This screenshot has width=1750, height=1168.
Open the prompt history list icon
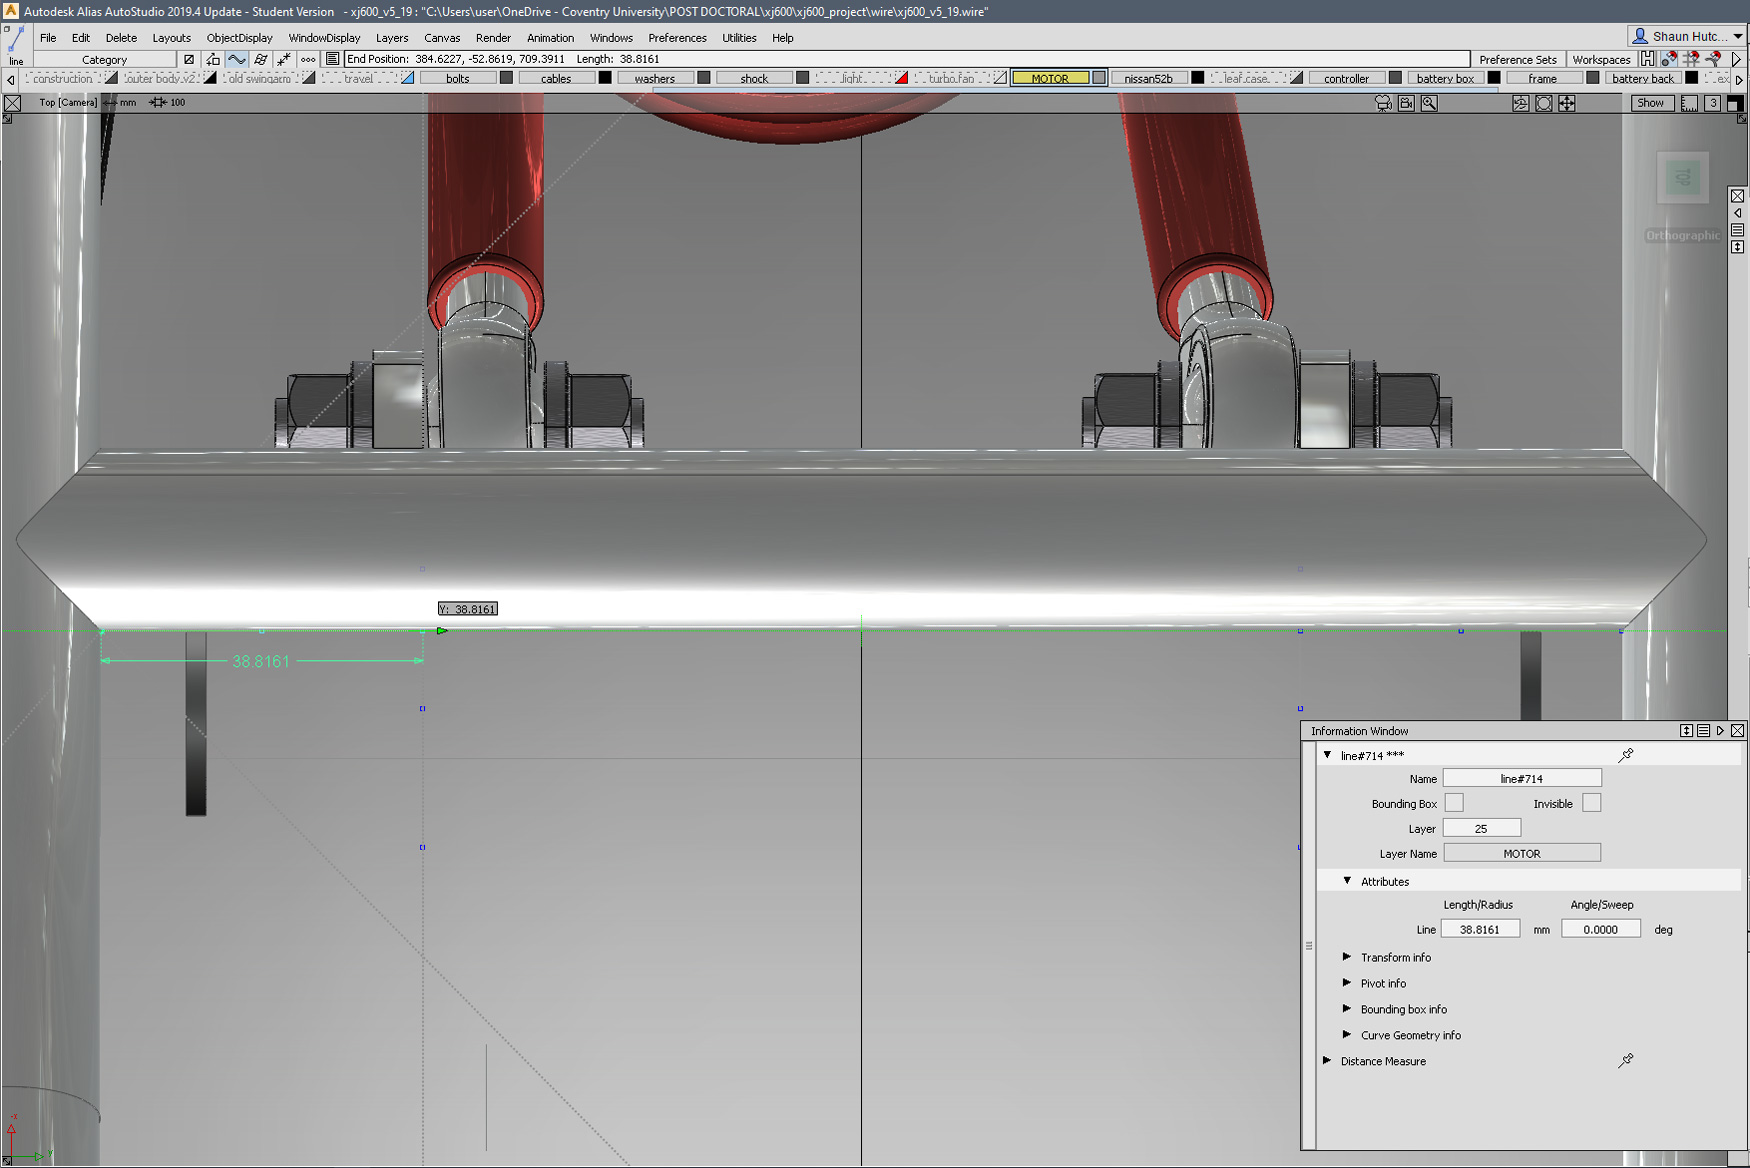pos(332,60)
